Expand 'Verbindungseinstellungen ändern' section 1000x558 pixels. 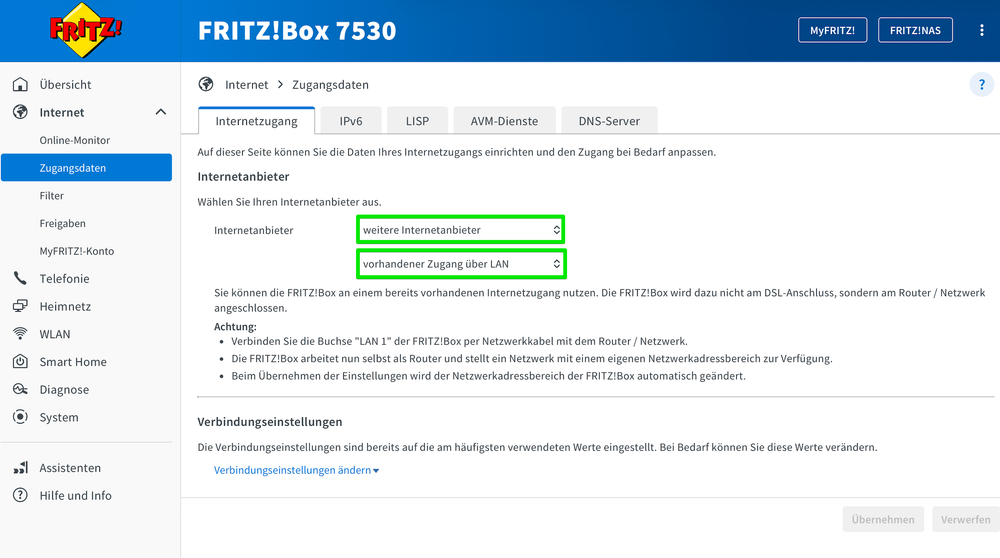pos(296,470)
